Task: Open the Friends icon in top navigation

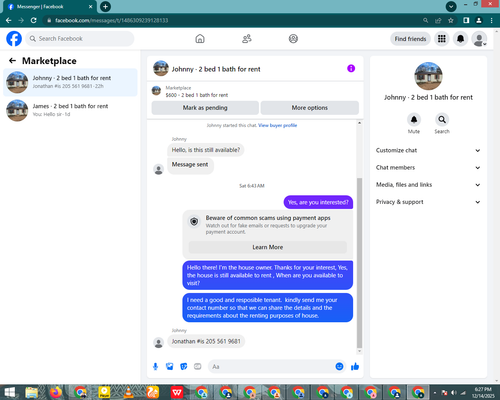Action: pyautogui.click(x=247, y=39)
